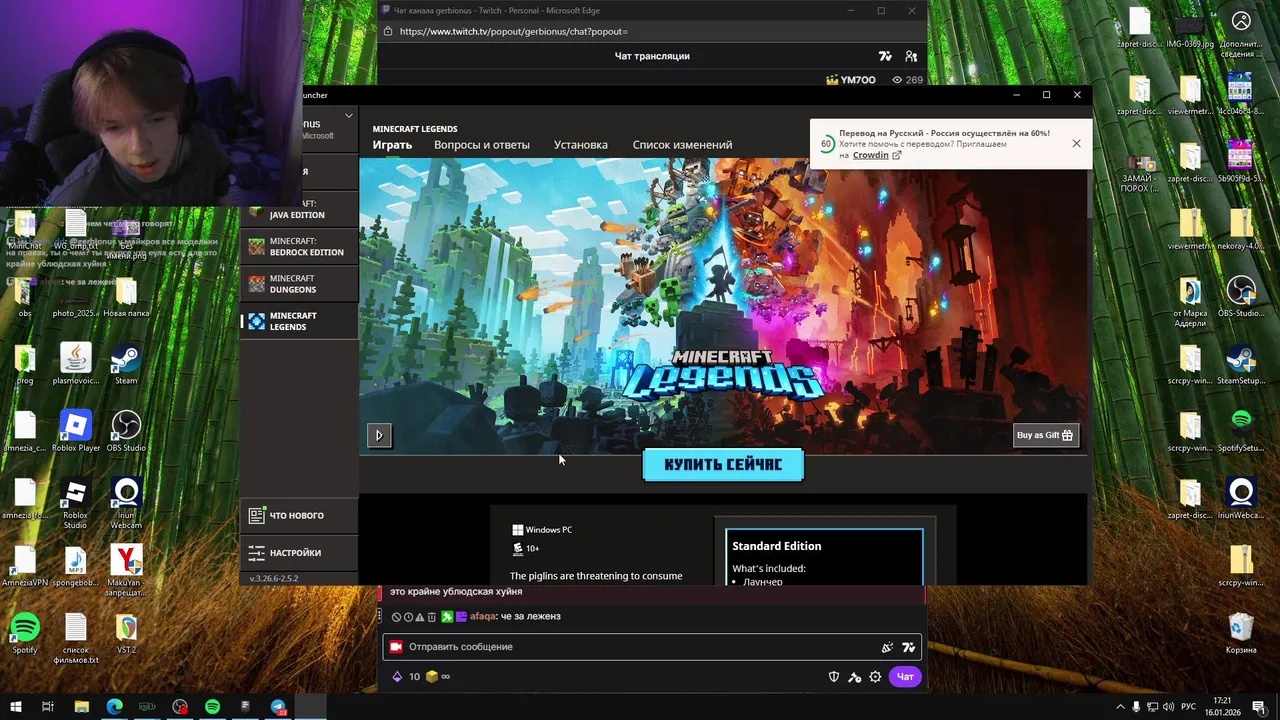Select Minecraft: Bedrock Edition in sidebar
This screenshot has height=720, width=1280.
coord(299,247)
